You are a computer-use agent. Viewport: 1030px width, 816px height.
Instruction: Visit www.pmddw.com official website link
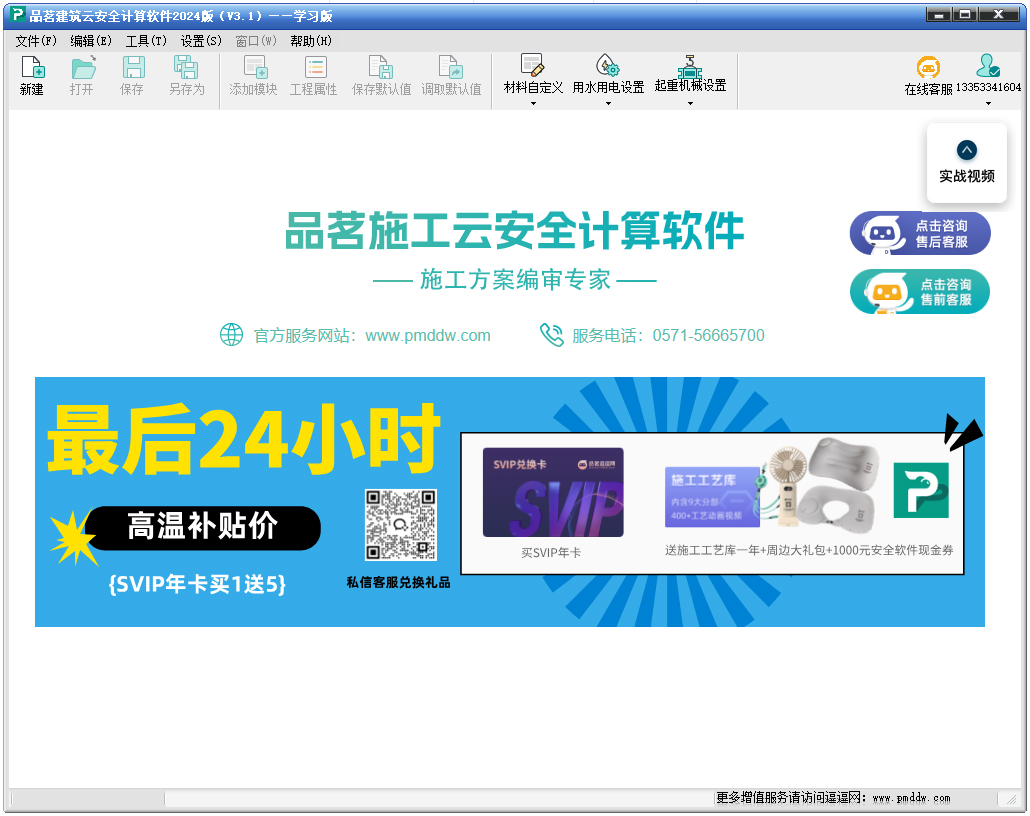tap(428, 335)
